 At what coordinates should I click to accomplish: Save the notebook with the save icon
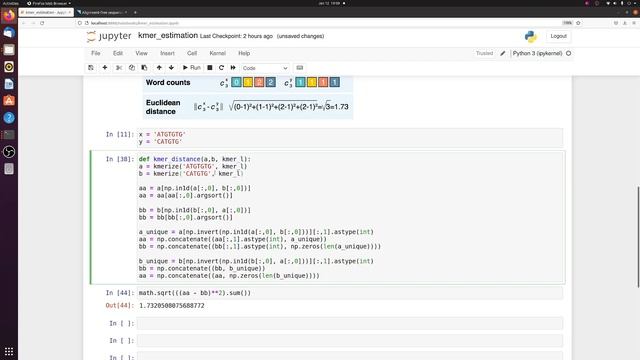coord(91,68)
